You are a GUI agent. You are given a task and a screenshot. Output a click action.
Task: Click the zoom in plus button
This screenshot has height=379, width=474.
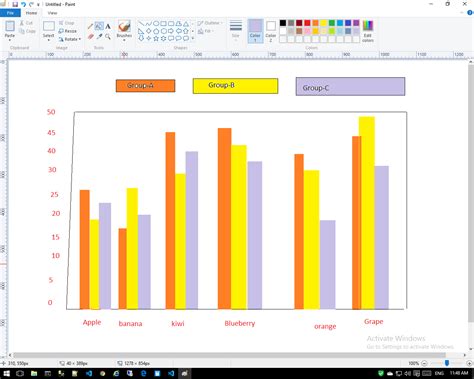(x=469, y=363)
